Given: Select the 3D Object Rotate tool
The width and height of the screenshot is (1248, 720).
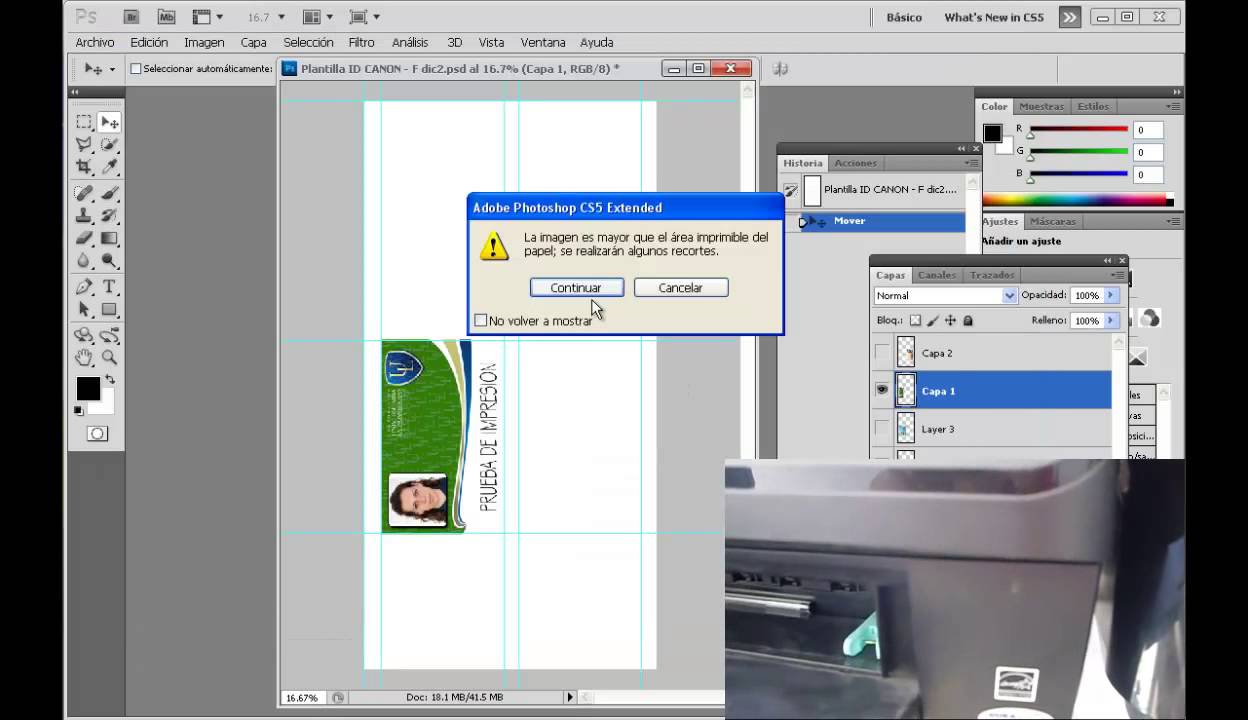Looking at the screenshot, I should pos(84,336).
